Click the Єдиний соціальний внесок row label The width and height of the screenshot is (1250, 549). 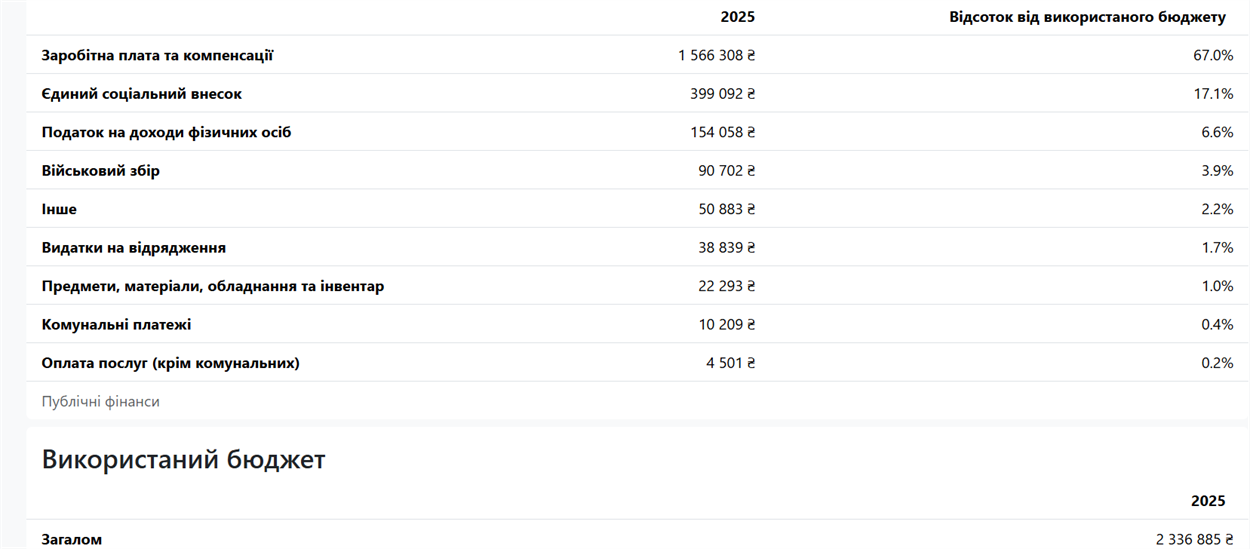pyautogui.click(x=142, y=94)
